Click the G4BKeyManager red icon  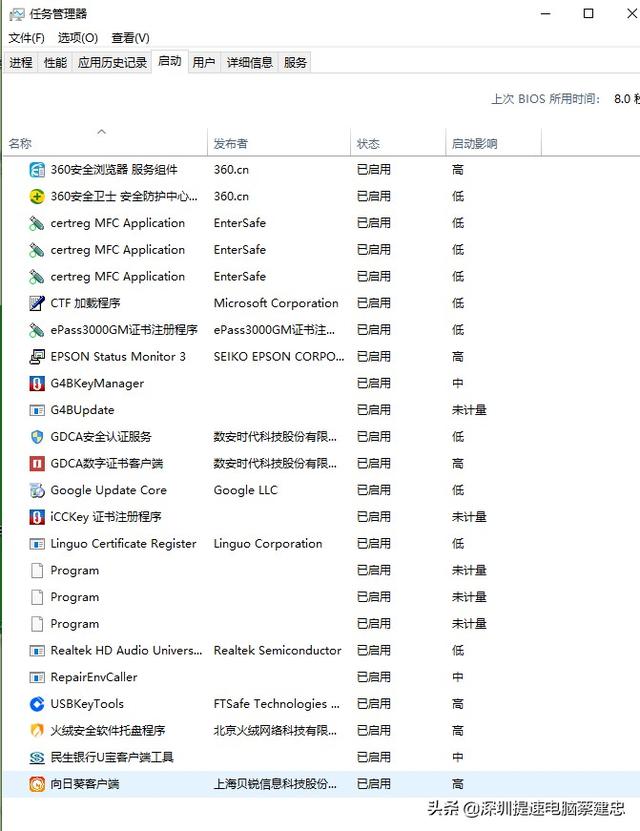coord(37,383)
